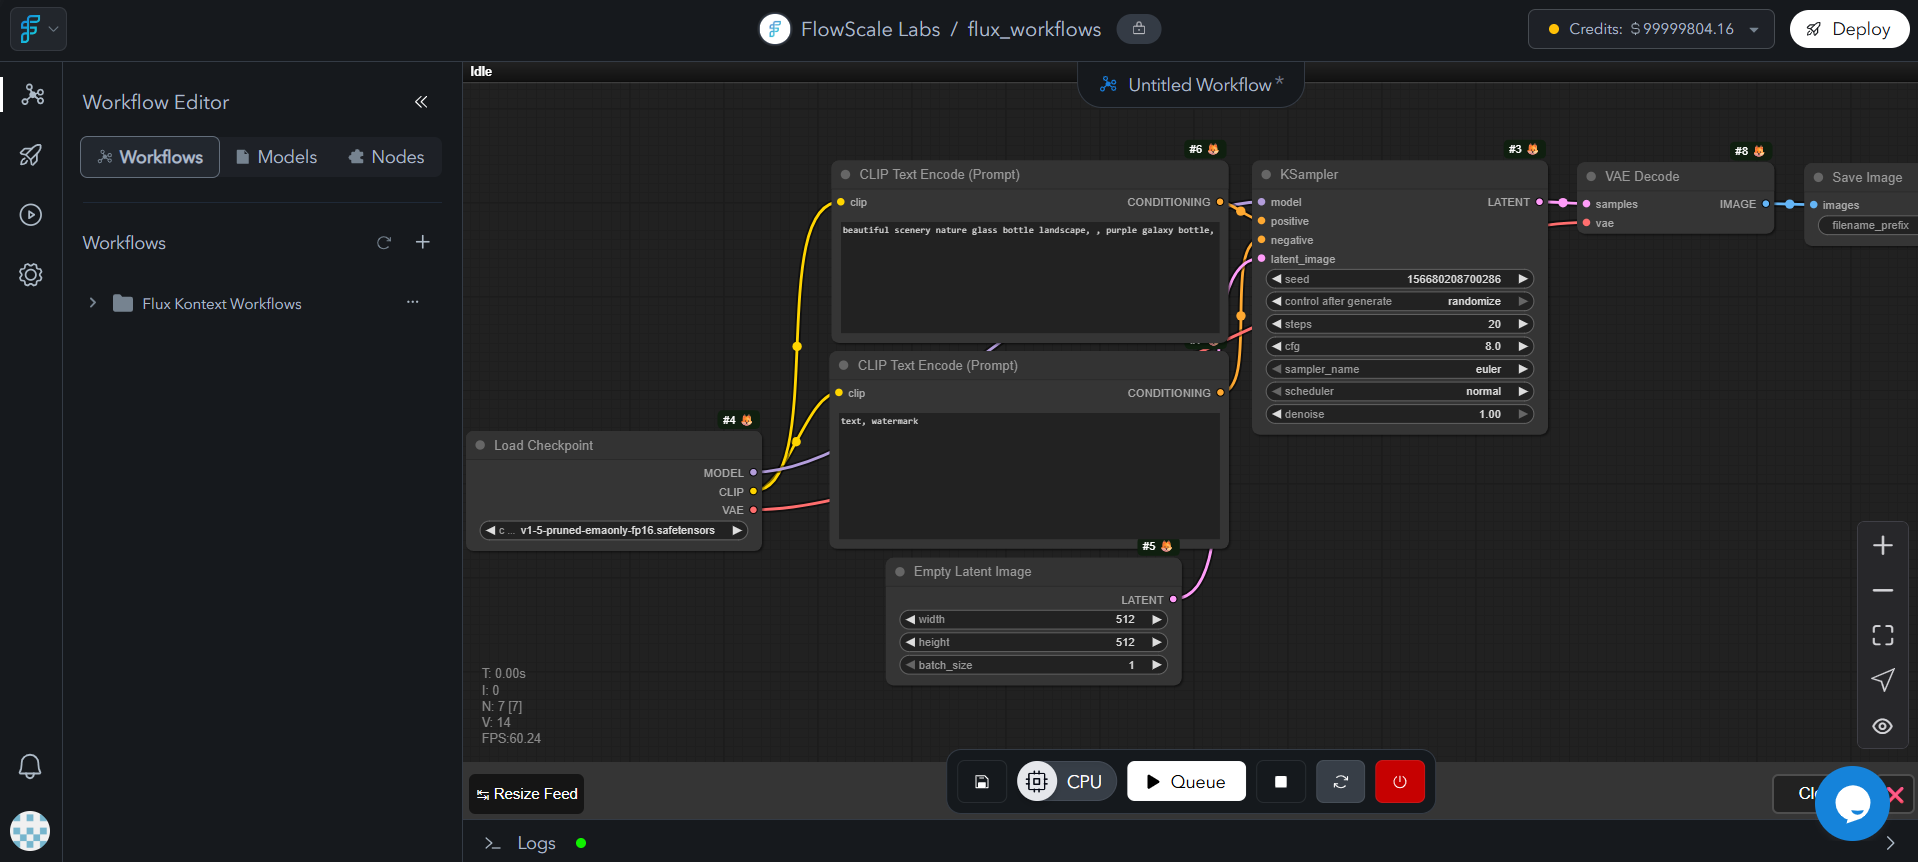Zoom in on the canvas
The width and height of the screenshot is (1918, 862).
(1882, 545)
